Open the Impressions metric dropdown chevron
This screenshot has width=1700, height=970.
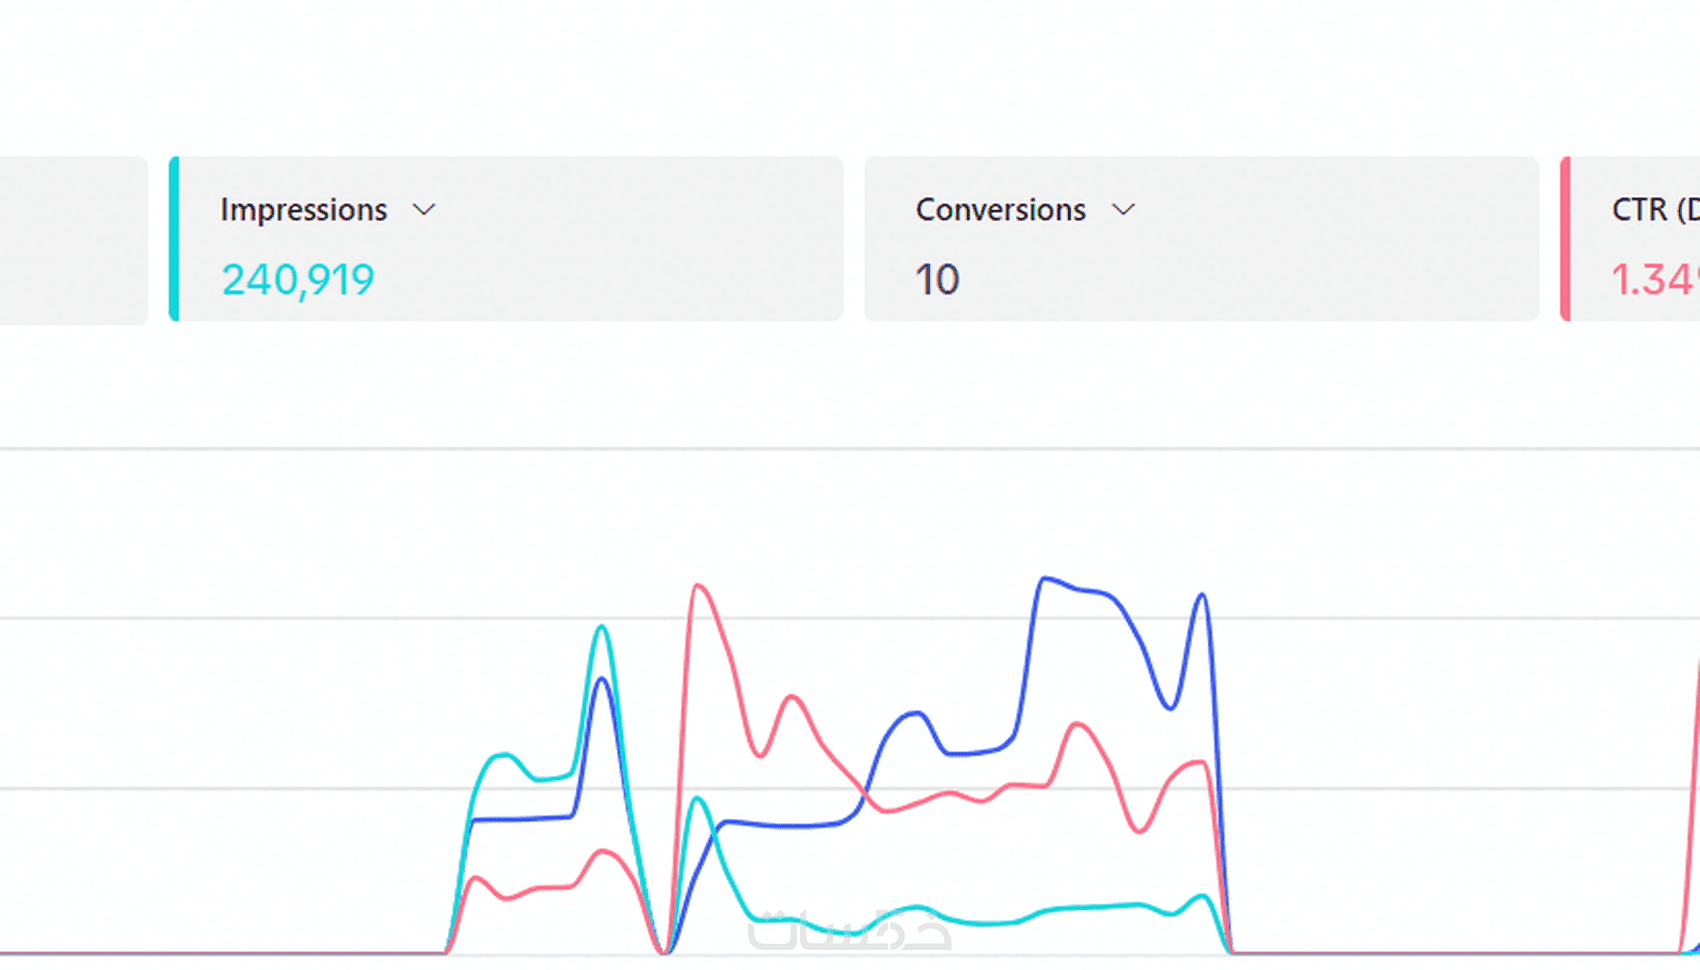424,210
